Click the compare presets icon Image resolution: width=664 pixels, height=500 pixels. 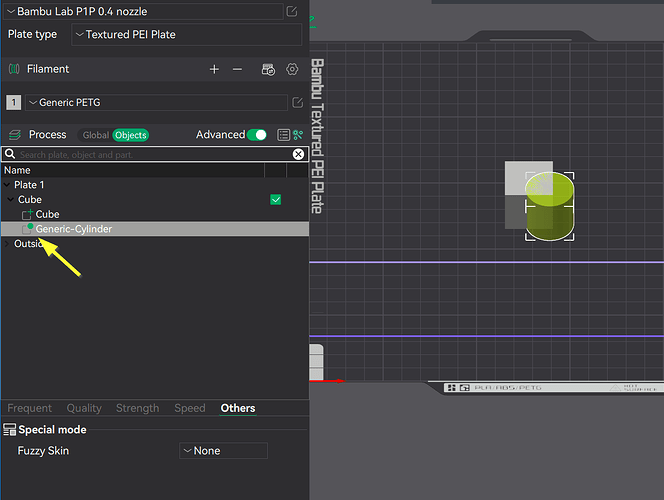tap(298, 135)
